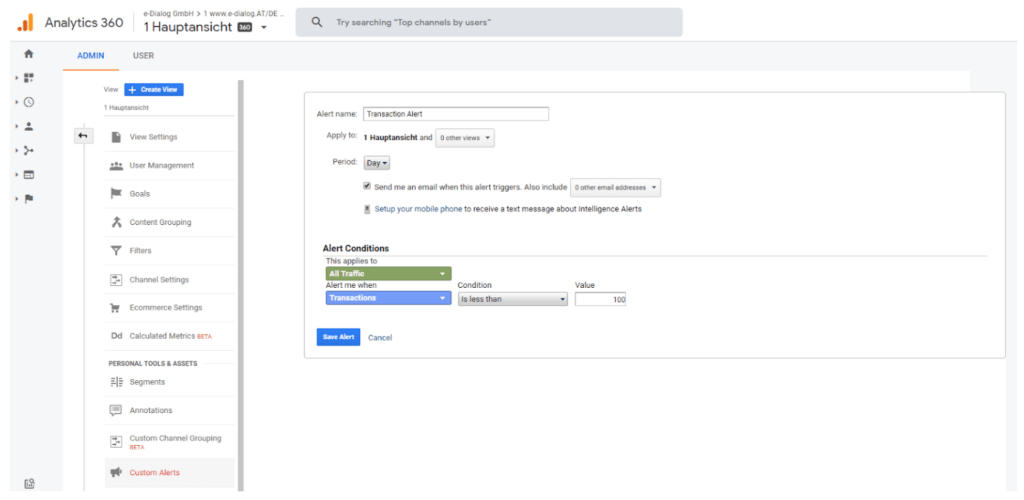Switch to the USER tab

pos(143,56)
